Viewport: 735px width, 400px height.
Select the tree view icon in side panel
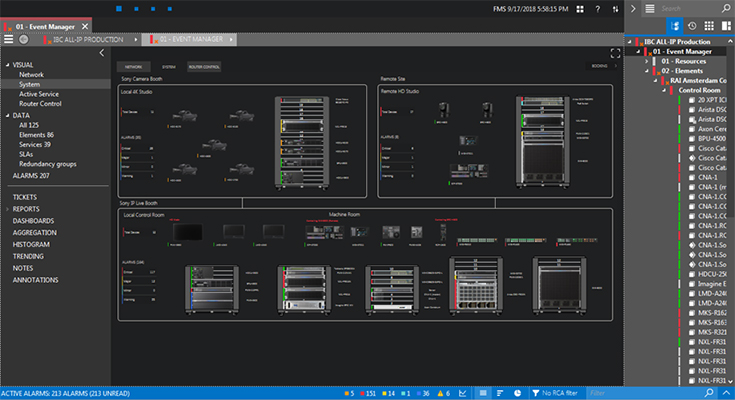[674, 25]
